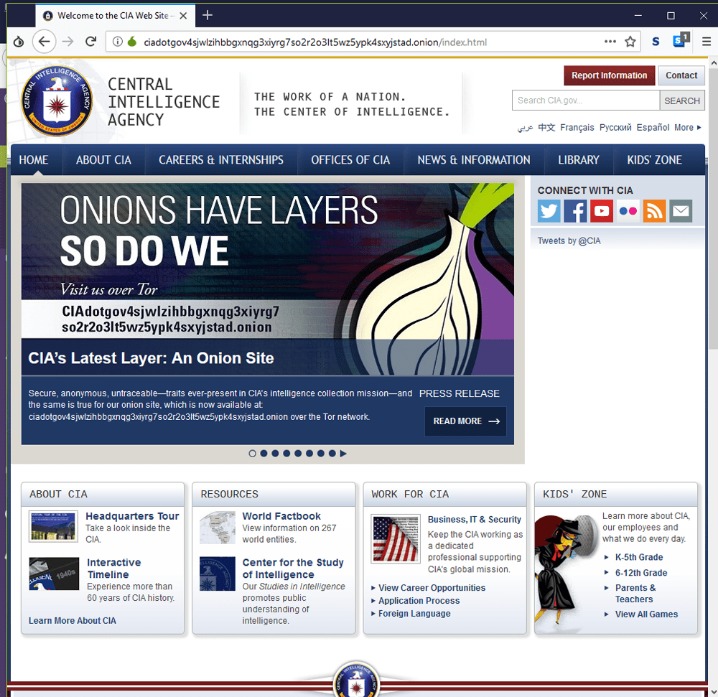Open site information icon in the address bar

(x=118, y=42)
